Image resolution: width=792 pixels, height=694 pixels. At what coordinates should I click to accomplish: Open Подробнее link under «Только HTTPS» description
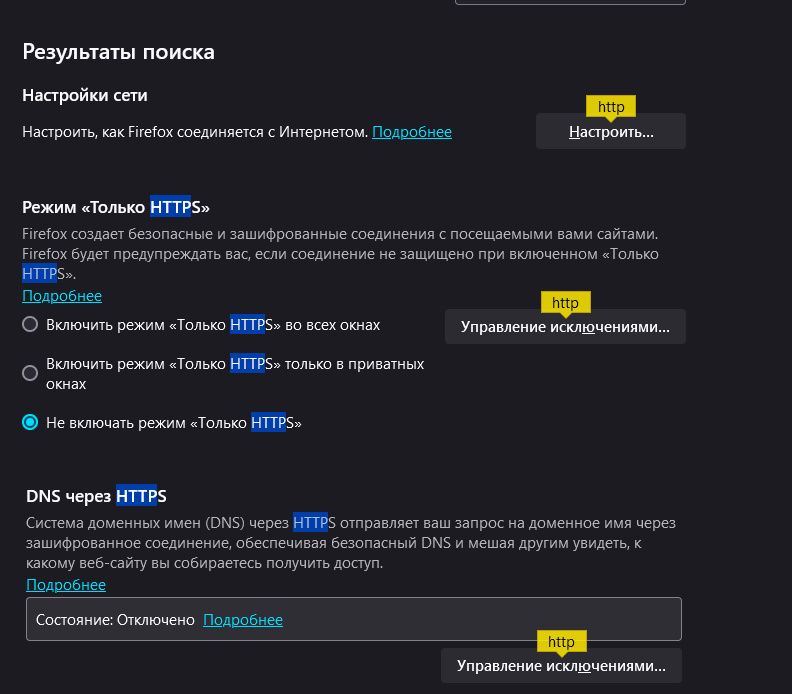(x=62, y=296)
